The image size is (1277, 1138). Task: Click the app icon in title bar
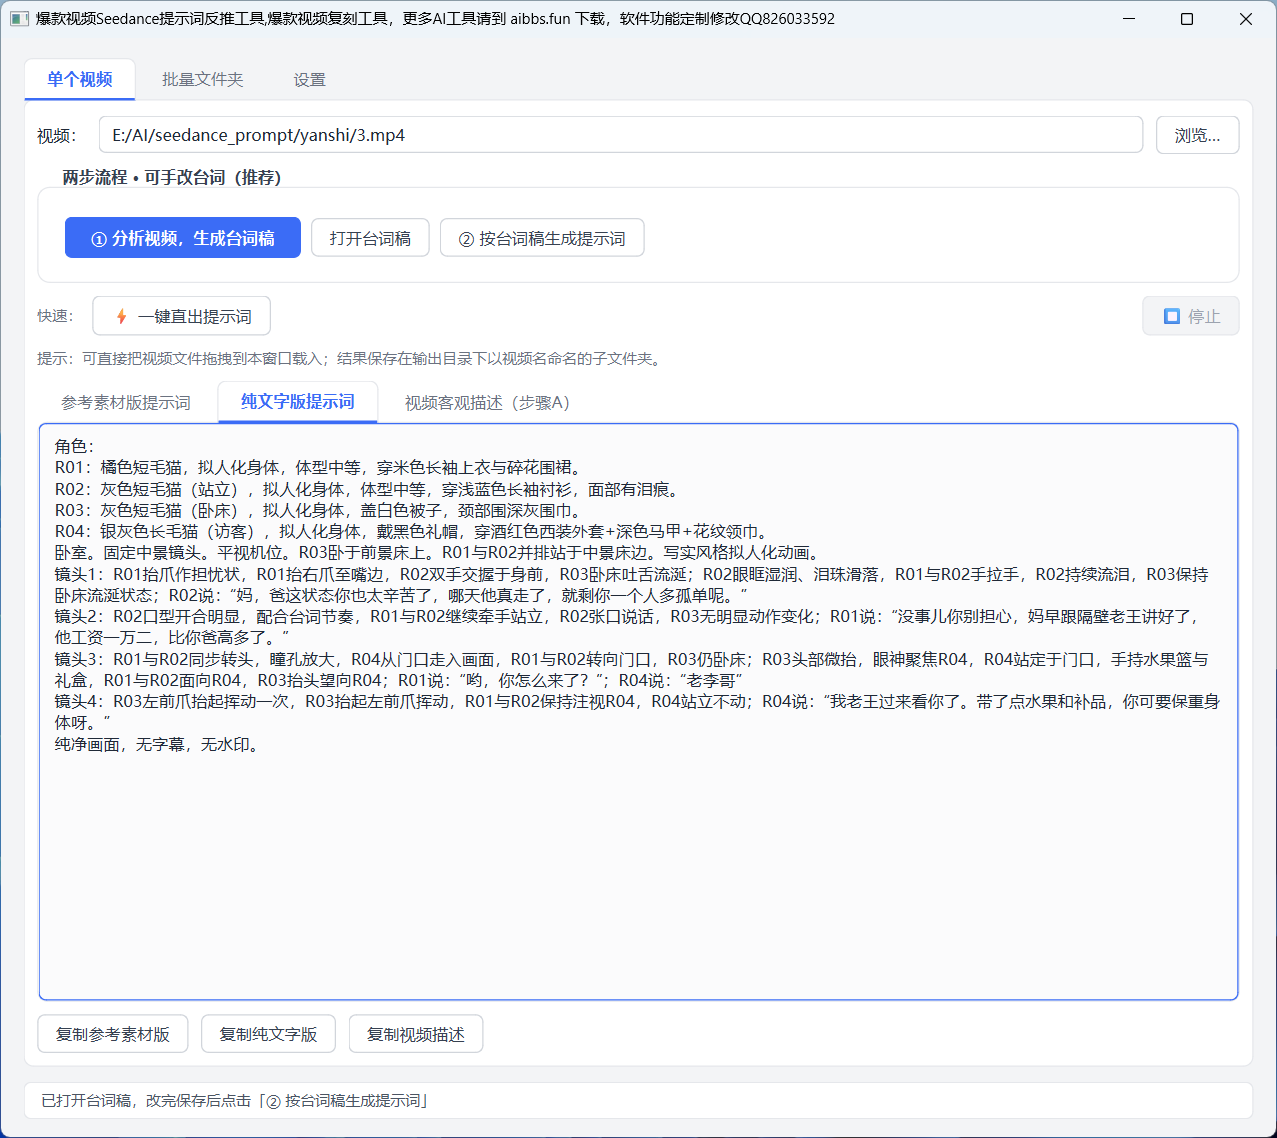(x=19, y=19)
